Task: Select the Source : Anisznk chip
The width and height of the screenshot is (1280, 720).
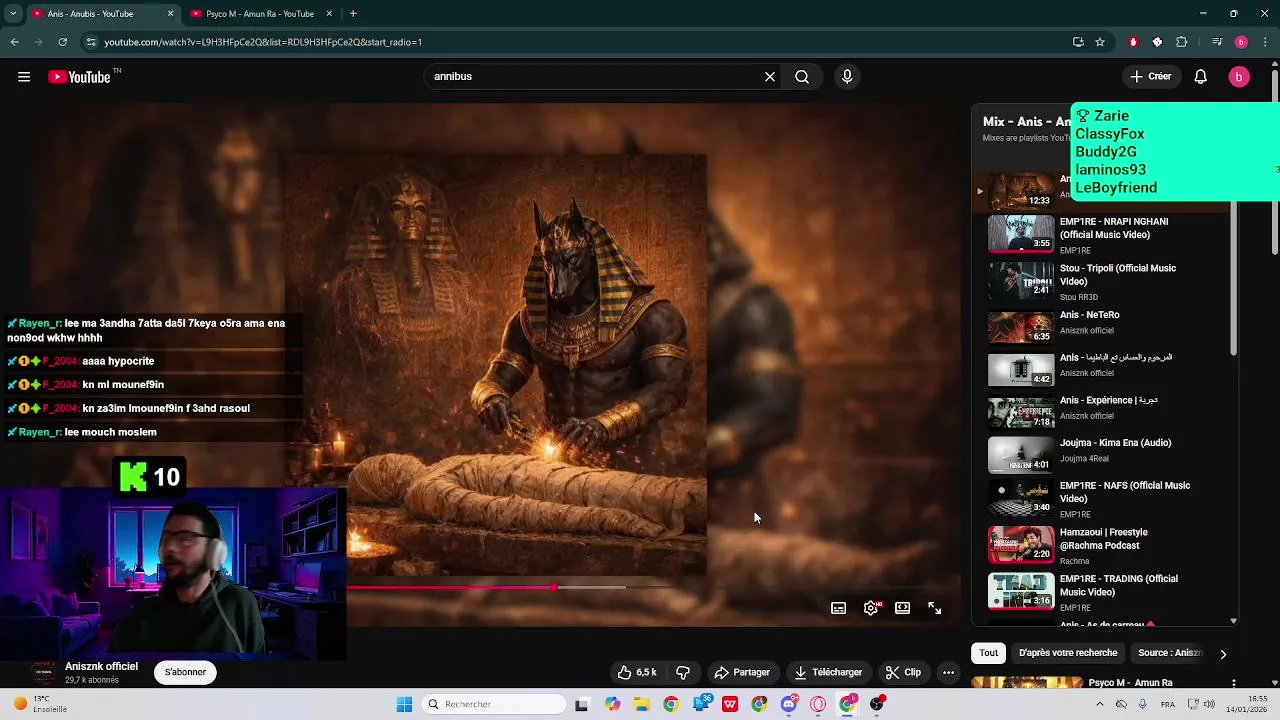Action: [1169, 653]
